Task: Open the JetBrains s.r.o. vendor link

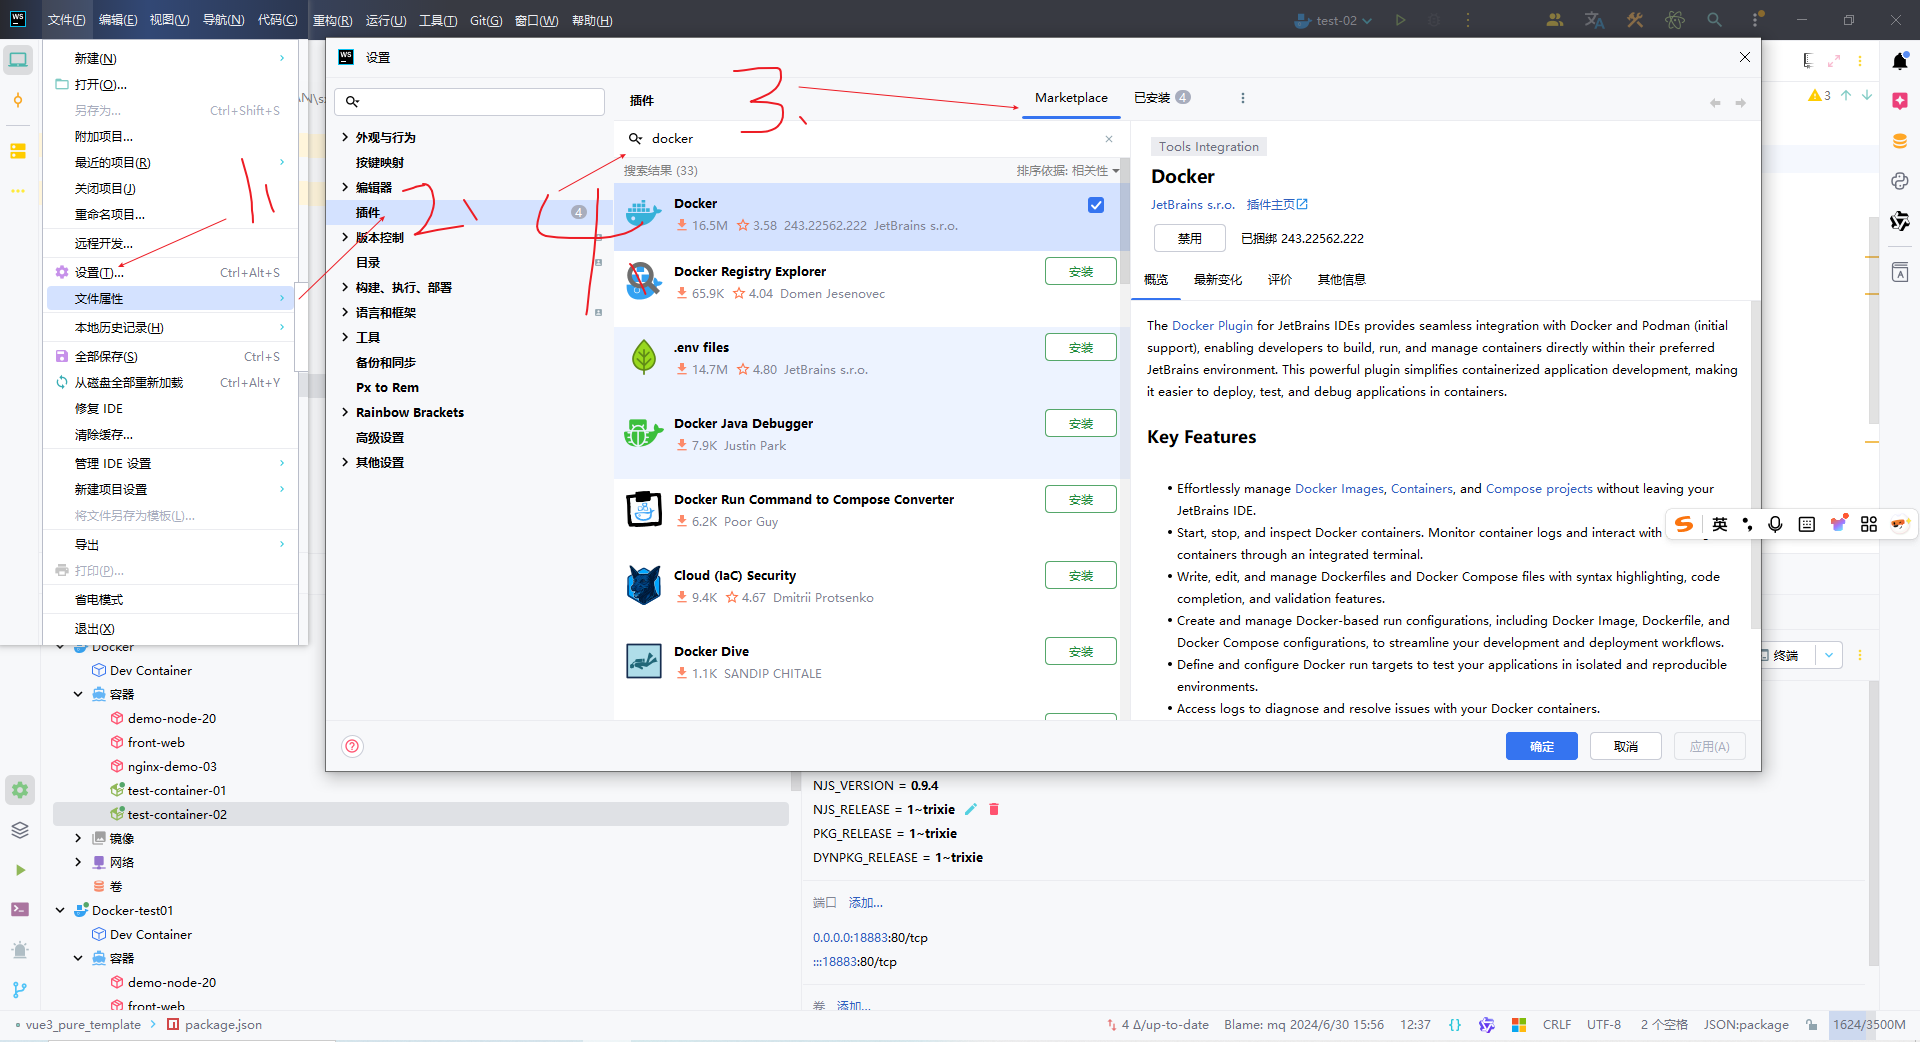Action: point(1192,205)
